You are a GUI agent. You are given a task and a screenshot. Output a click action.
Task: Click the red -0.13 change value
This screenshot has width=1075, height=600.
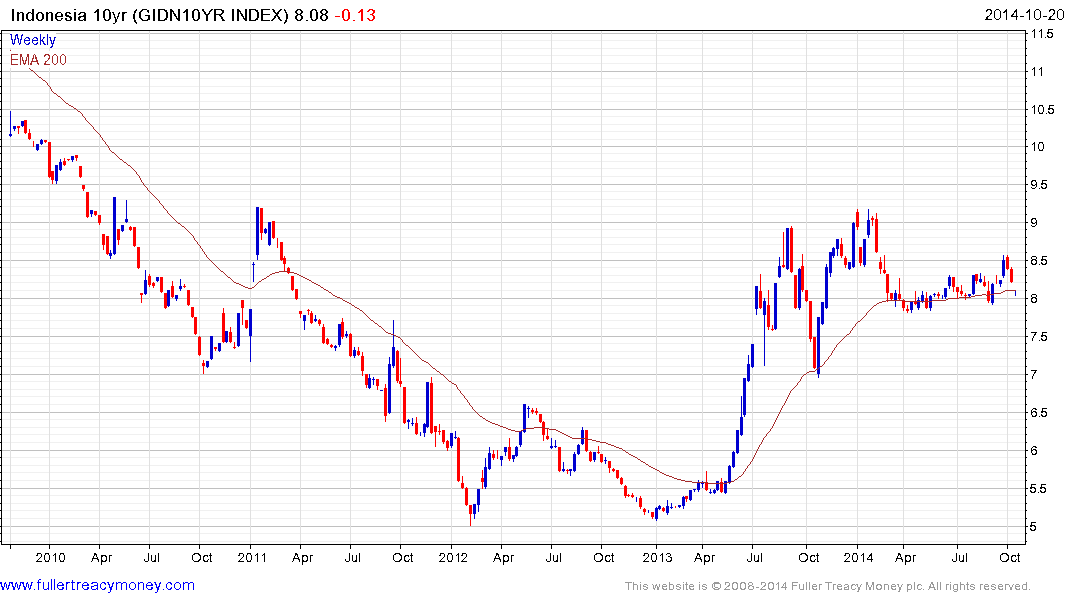pos(355,15)
